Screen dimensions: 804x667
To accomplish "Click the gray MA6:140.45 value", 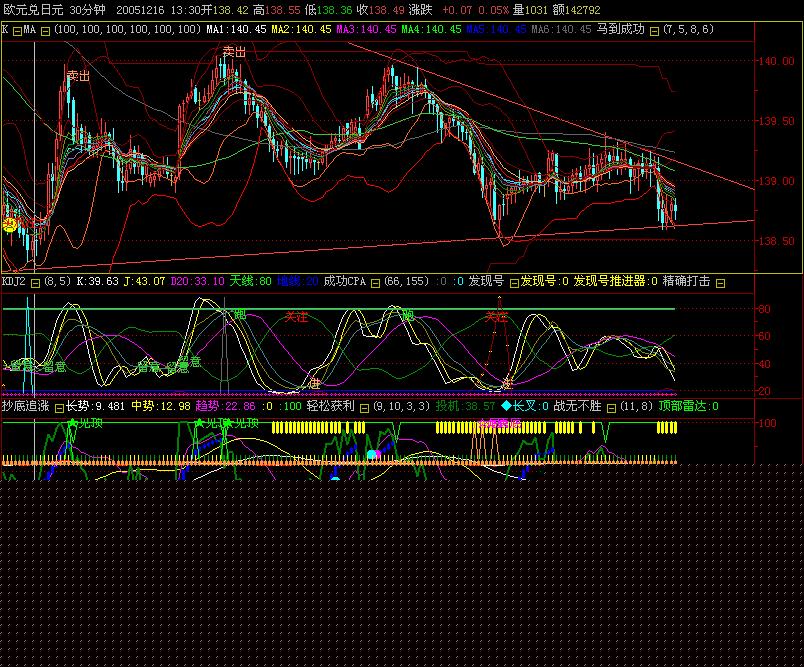I will (x=561, y=29).
